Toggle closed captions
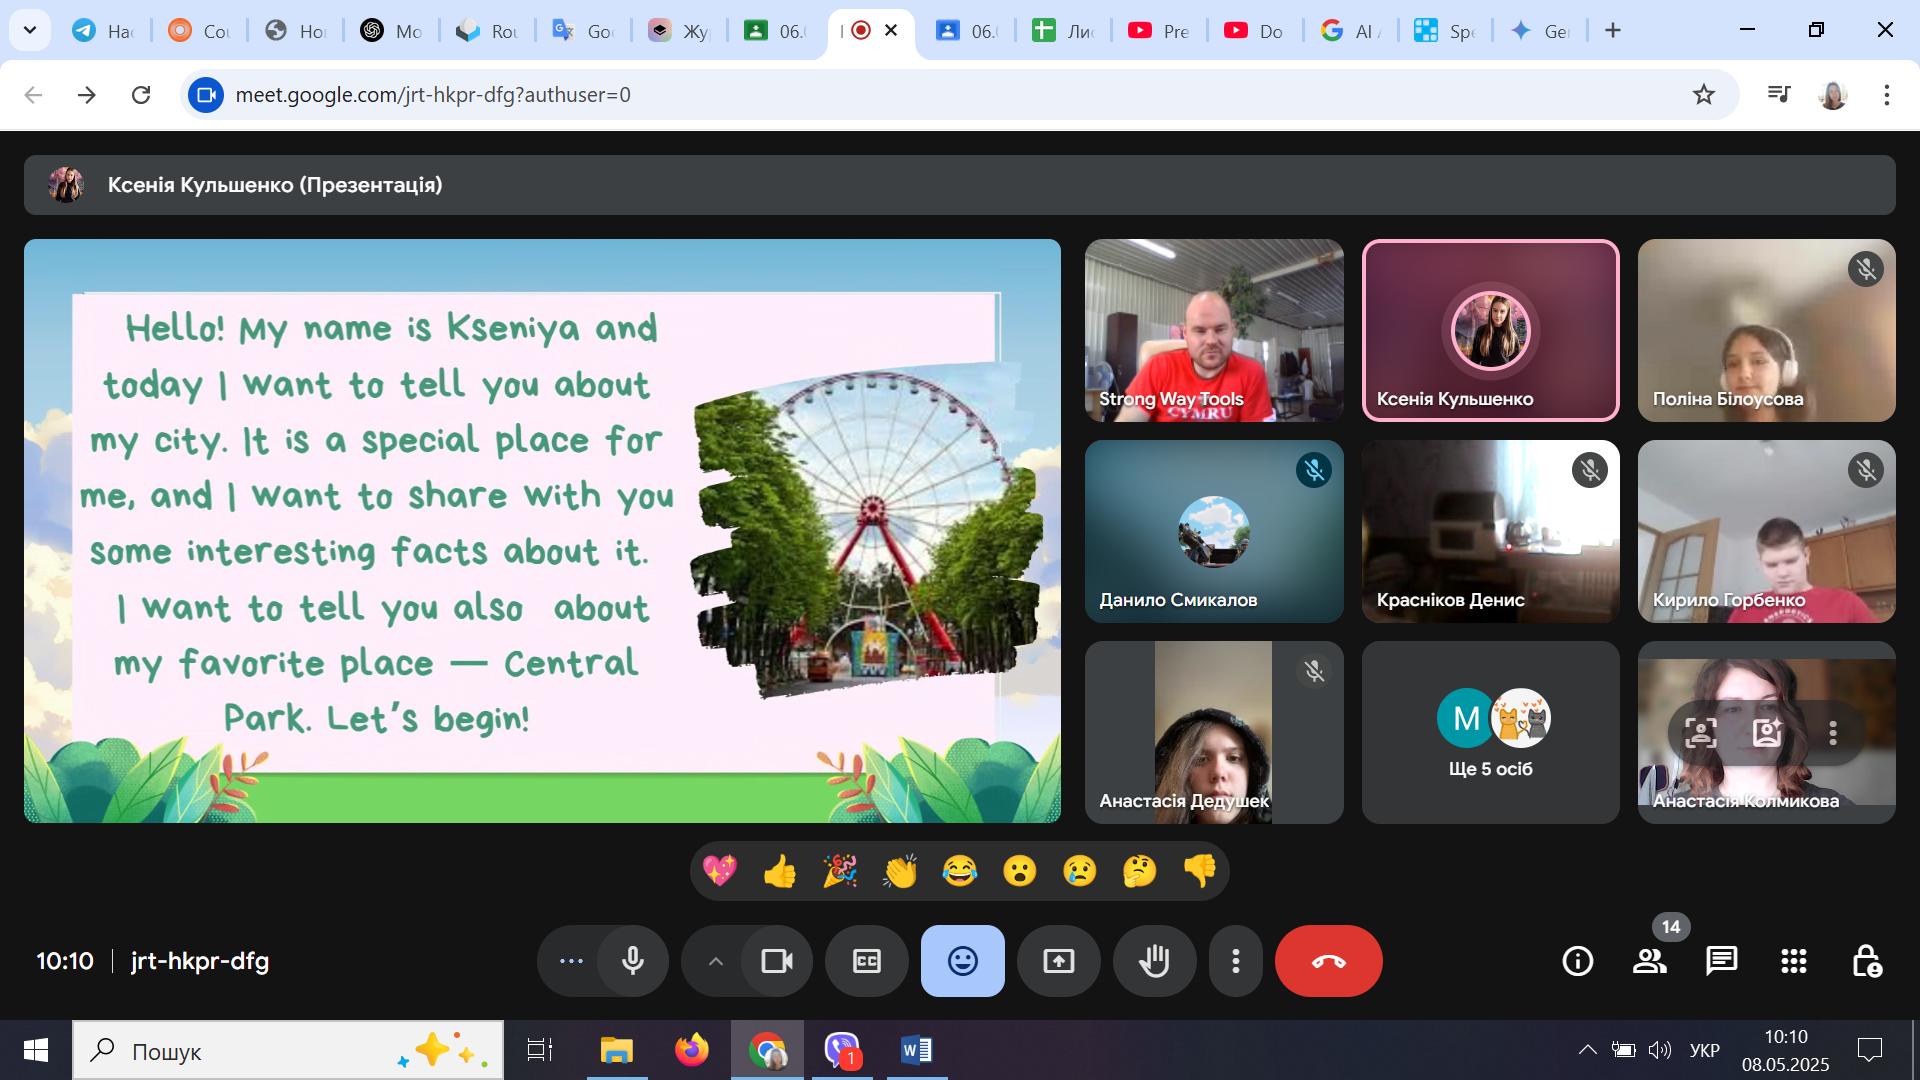This screenshot has width=1920, height=1080. click(x=866, y=961)
